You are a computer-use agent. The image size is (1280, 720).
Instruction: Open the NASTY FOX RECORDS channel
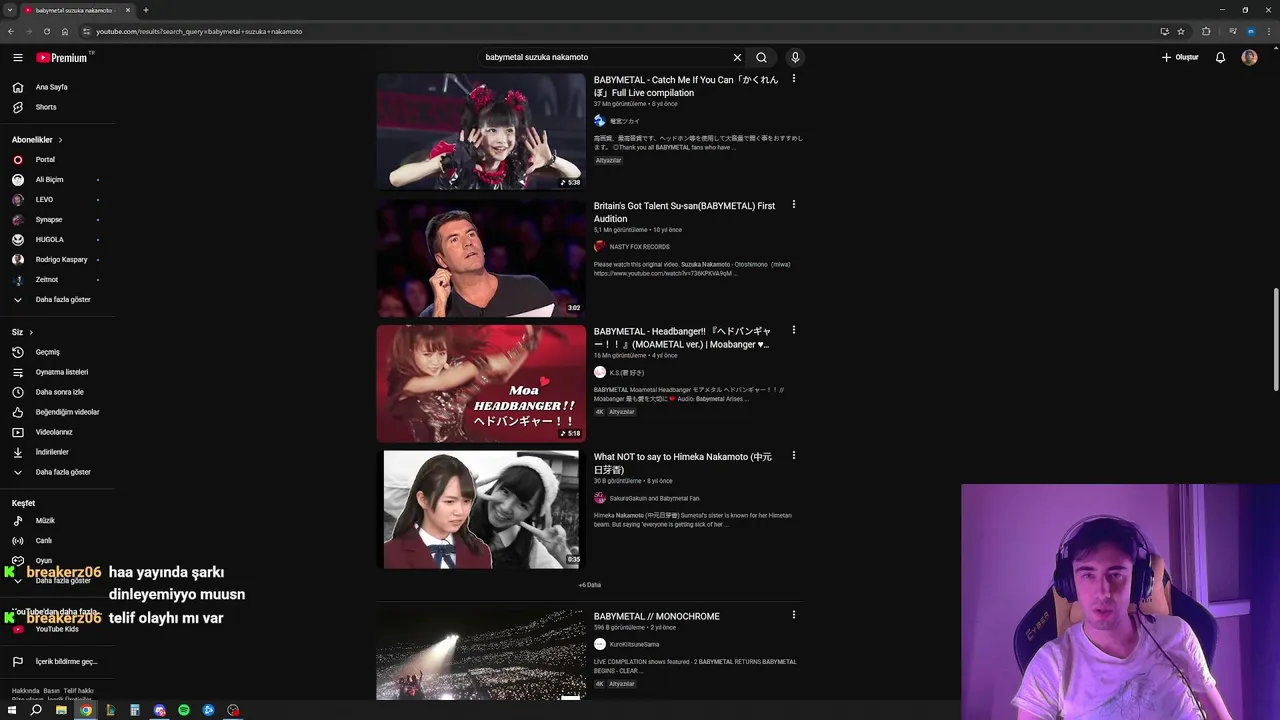[x=639, y=247]
